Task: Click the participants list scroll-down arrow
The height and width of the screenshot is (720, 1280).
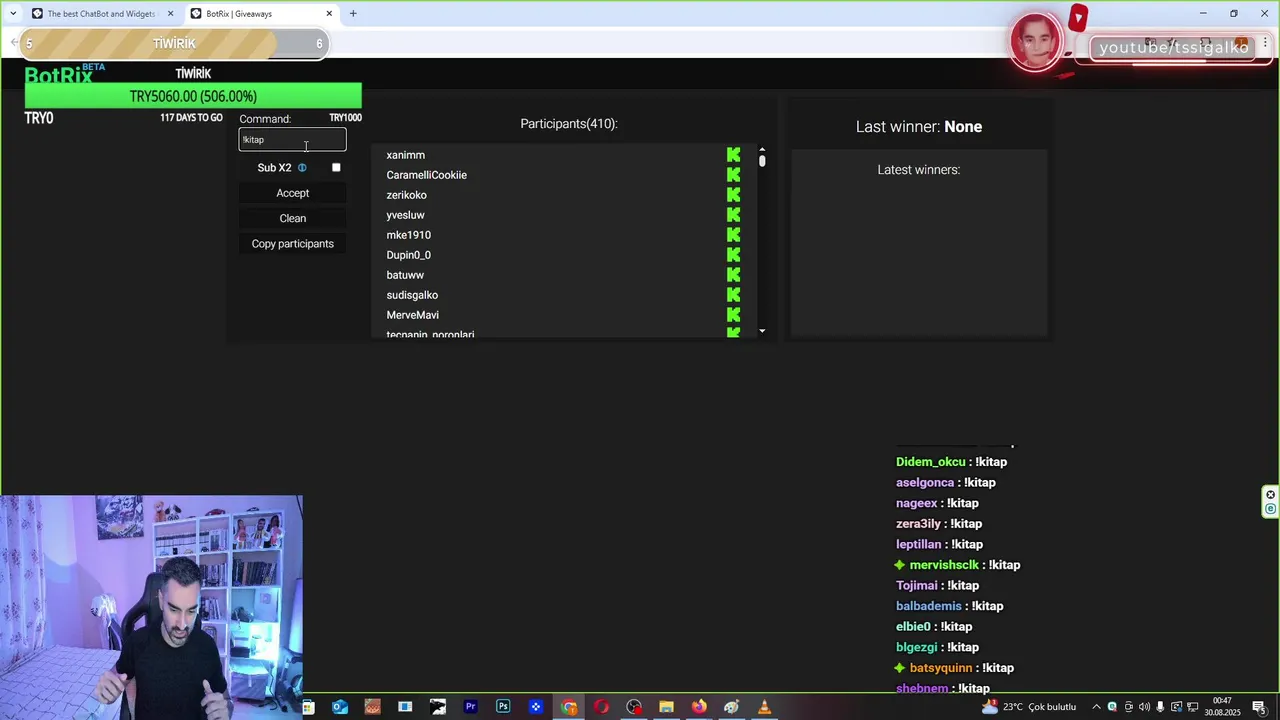Action: tap(762, 331)
